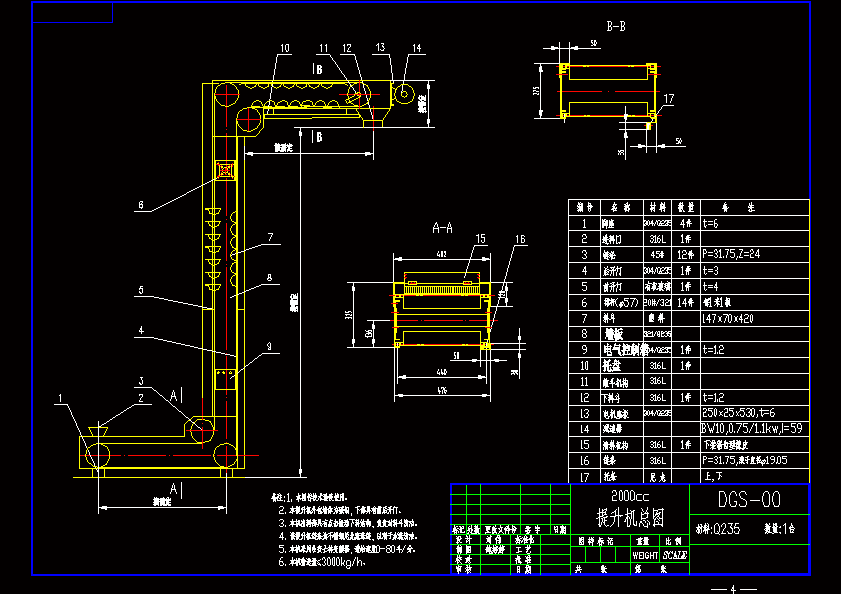The height and width of the screenshot is (594, 841).
Task: Click the 45# material cell
Action: [x=658, y=254]
